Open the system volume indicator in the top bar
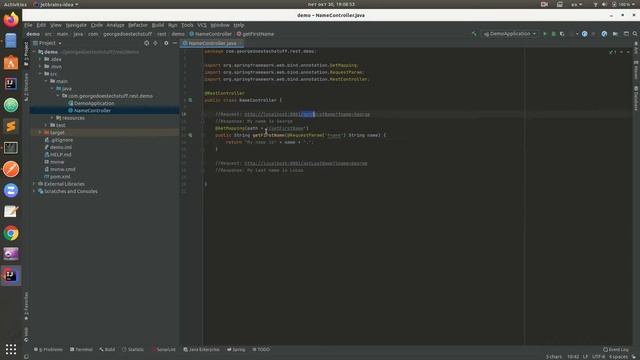This screenshot has height=360, width=640. tap(604, 4)
